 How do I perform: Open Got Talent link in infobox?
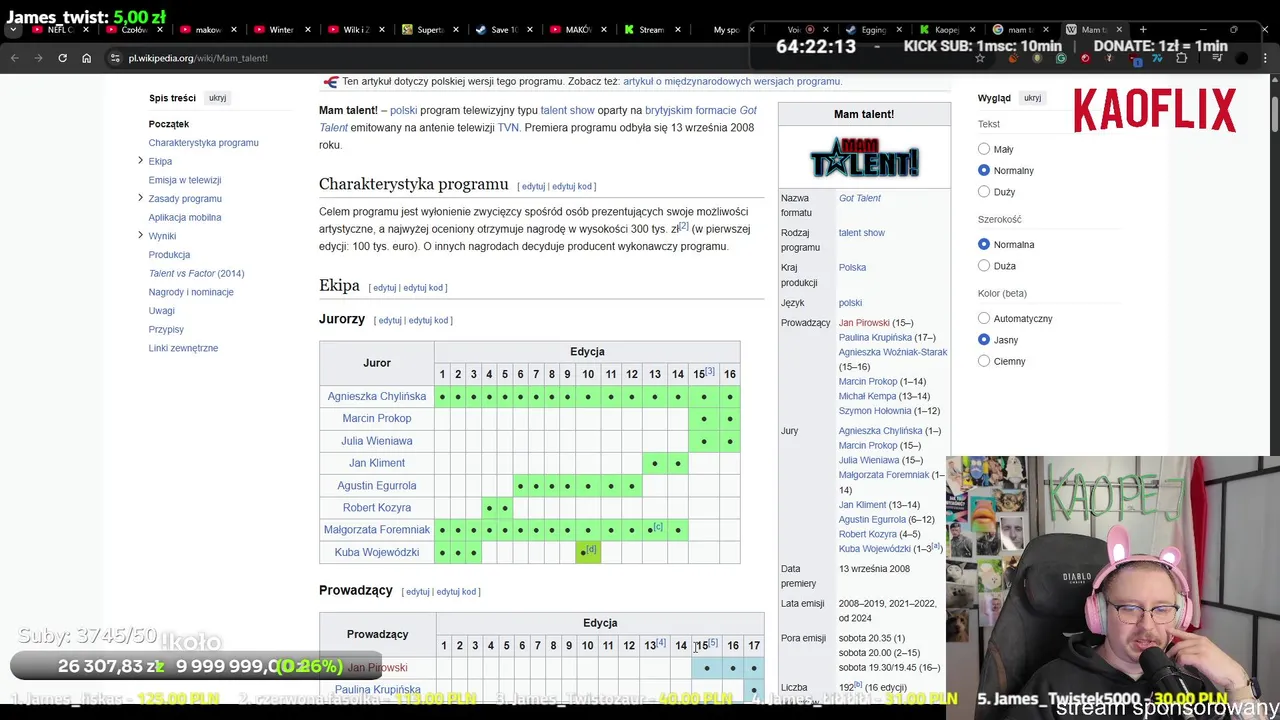tap(860, 198)
